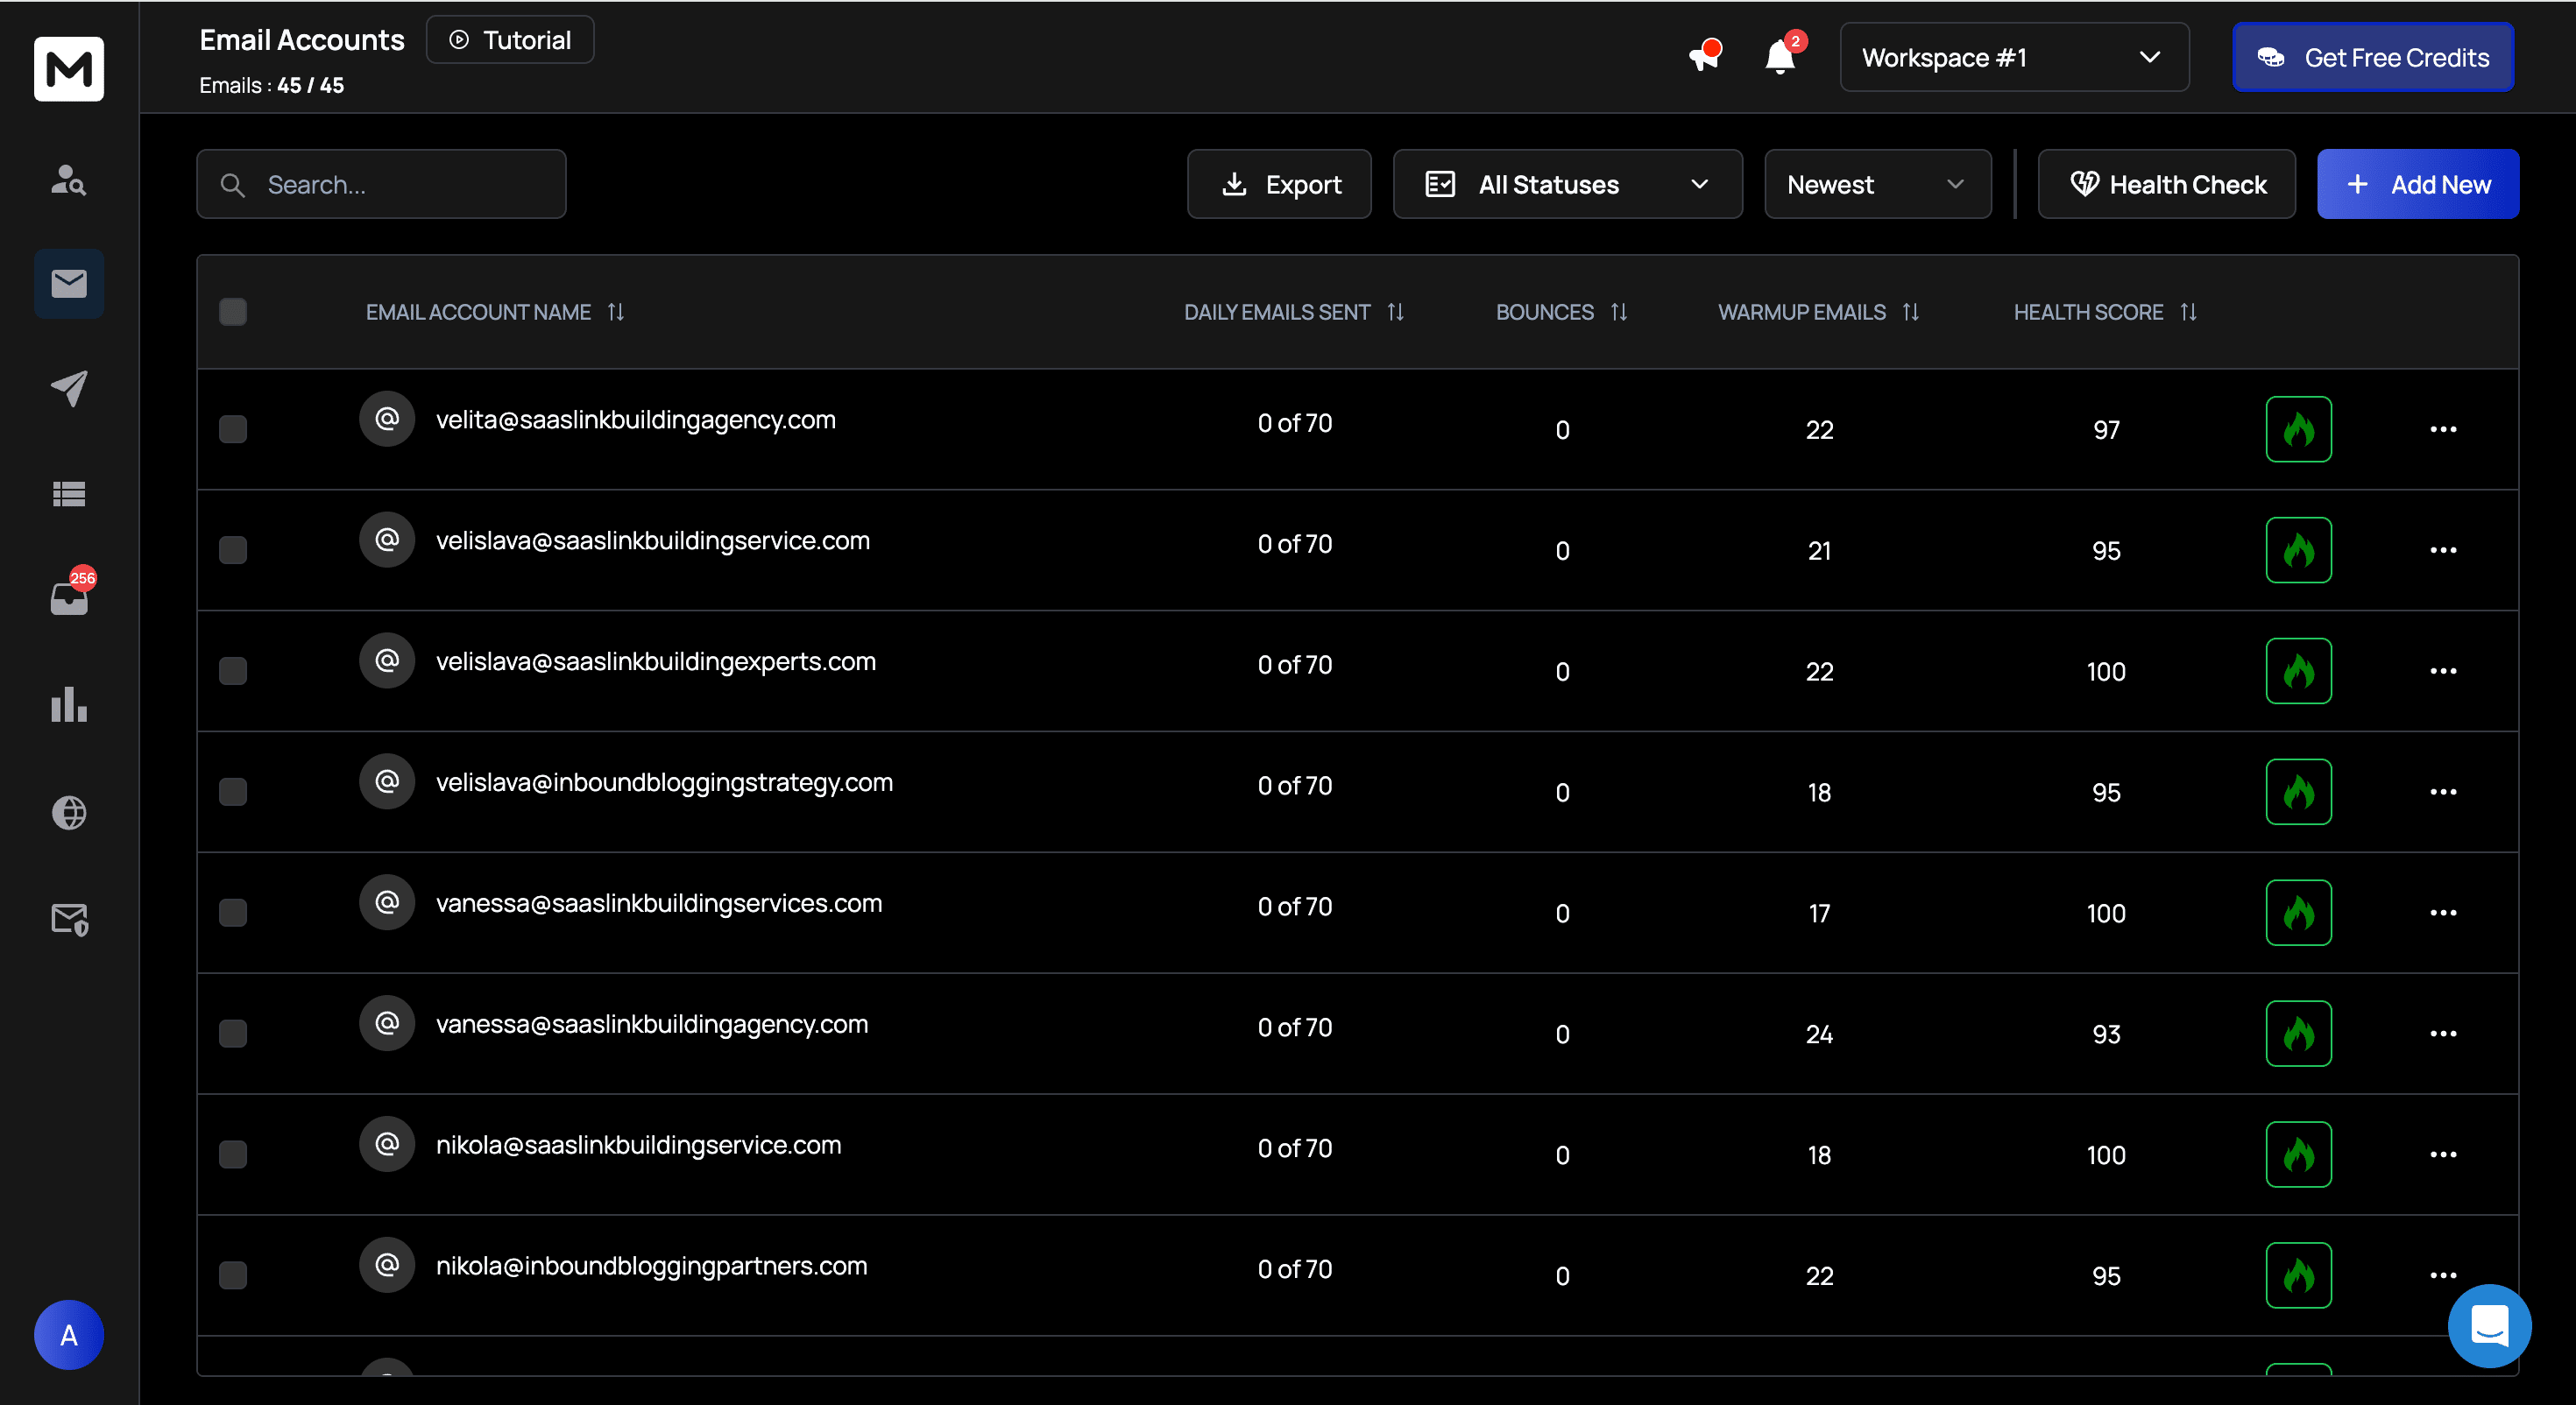Click the Search email accounts field
This screenshot has height=1405, width=2576.
point(381,184)
